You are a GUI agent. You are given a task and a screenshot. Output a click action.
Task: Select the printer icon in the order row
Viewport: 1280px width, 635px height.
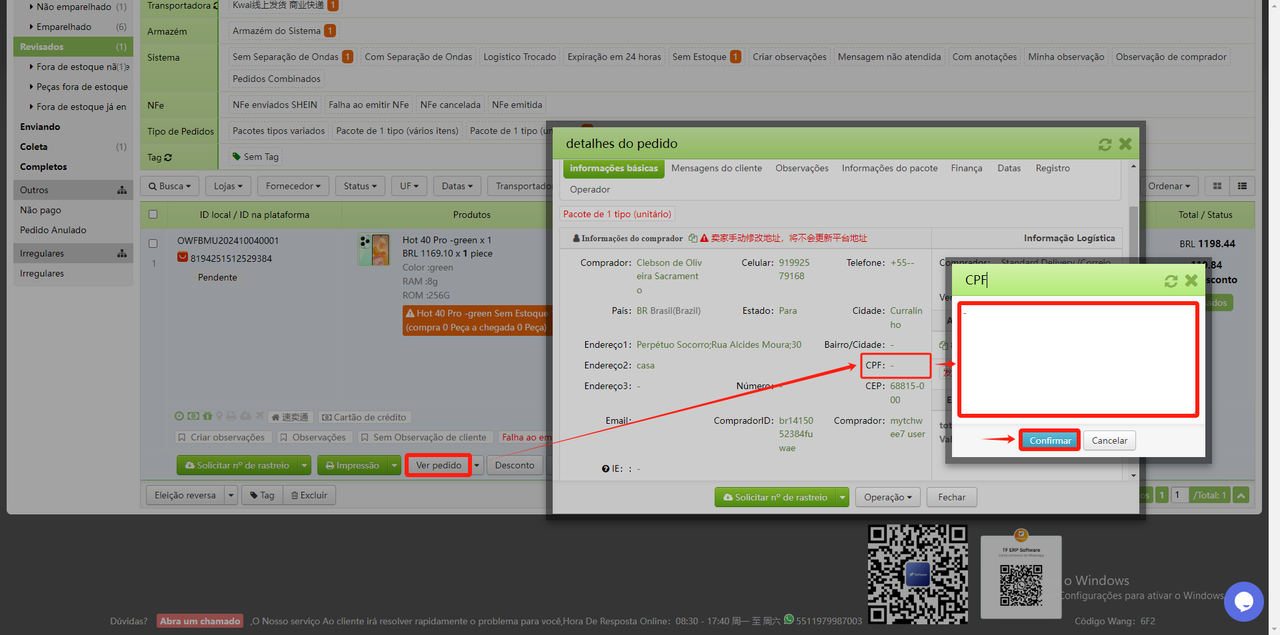230,417
